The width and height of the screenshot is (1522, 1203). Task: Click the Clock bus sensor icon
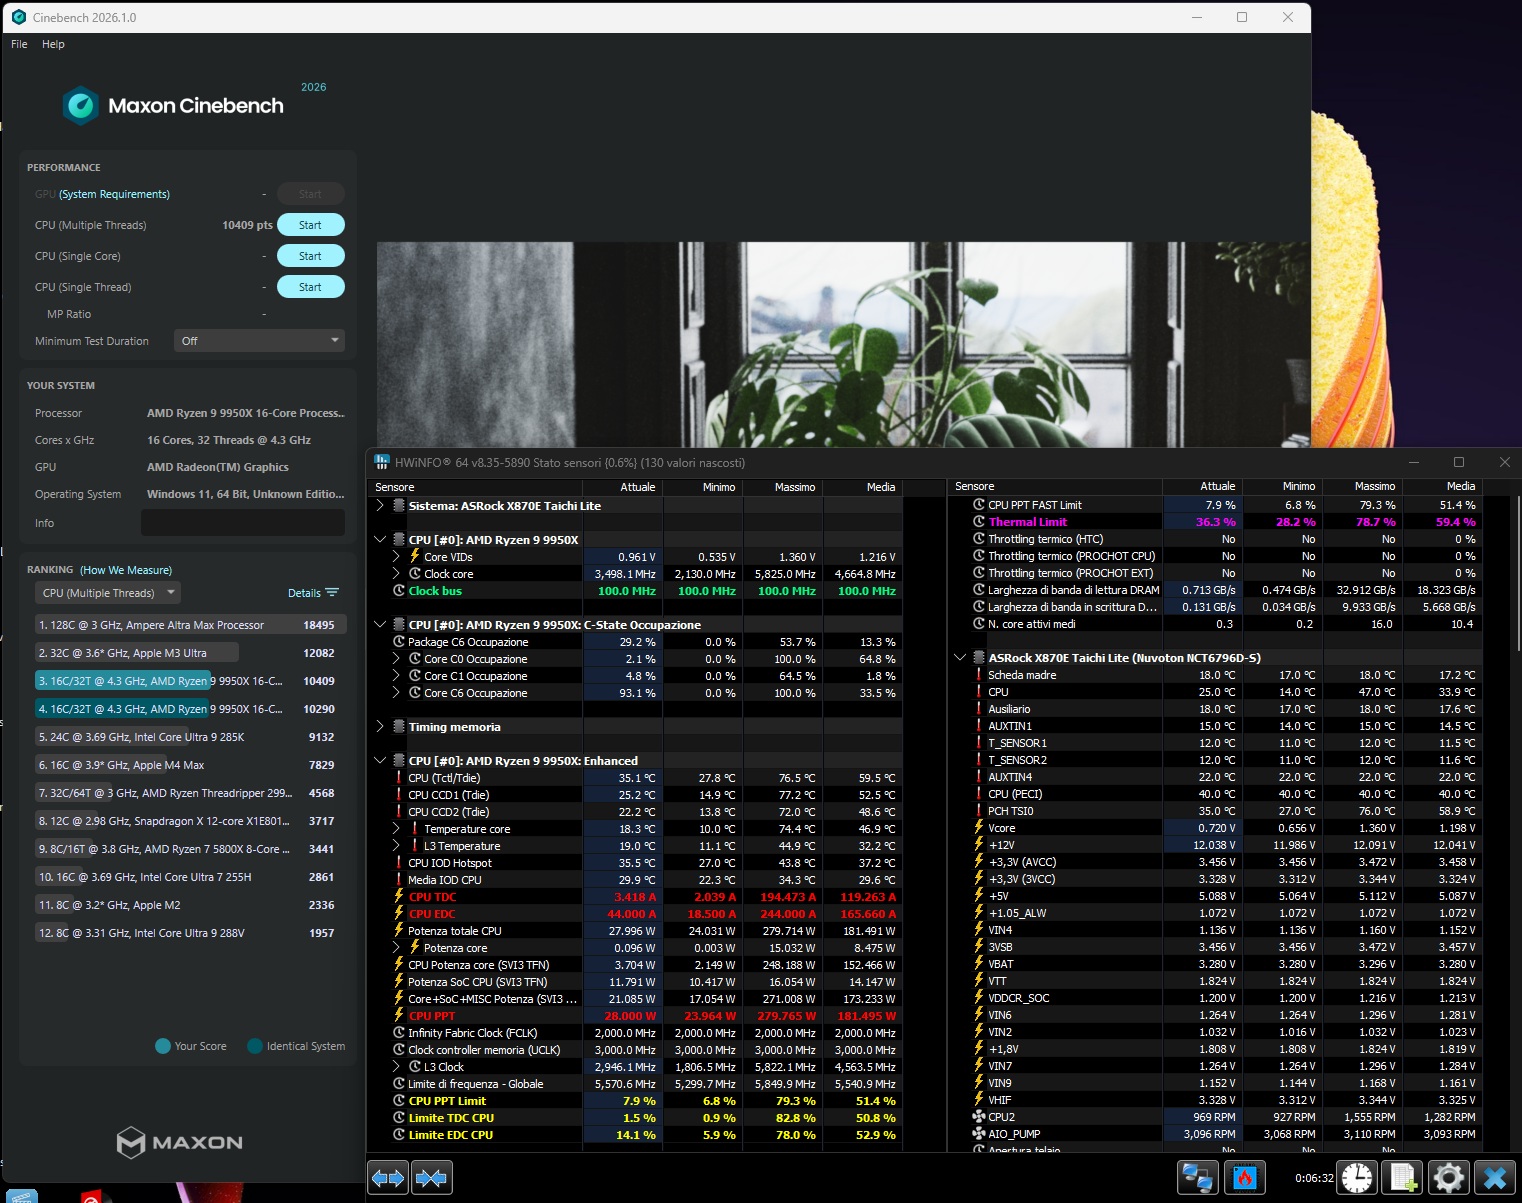399,591
